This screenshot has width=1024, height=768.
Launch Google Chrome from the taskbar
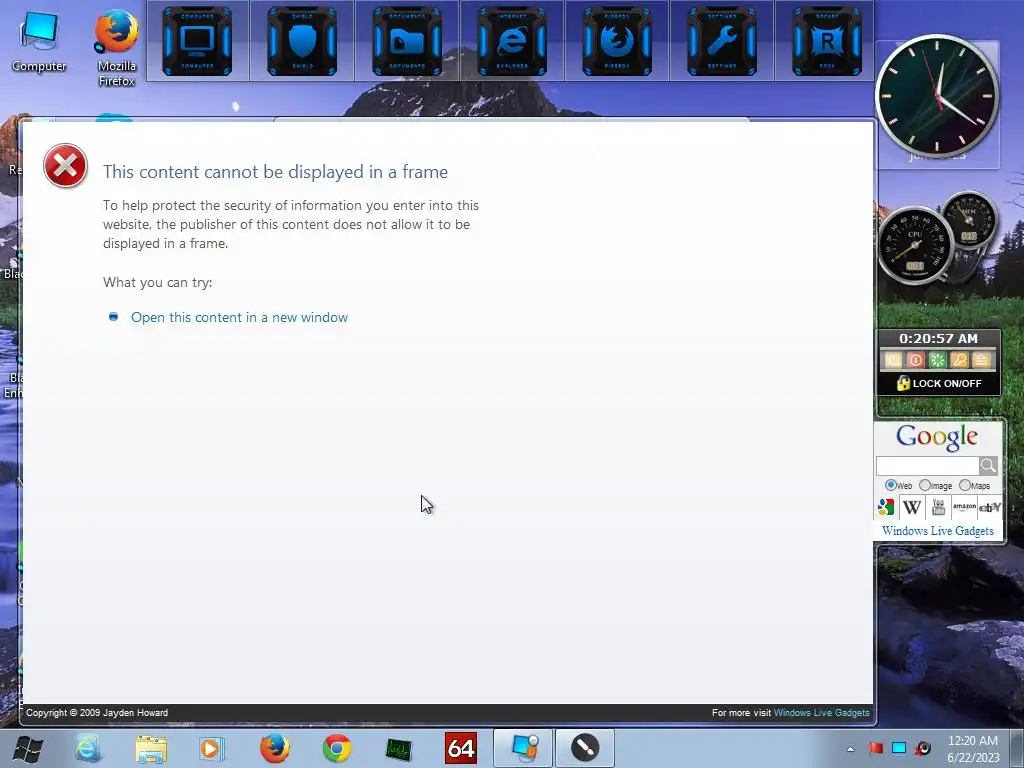(x=336, y=748)
